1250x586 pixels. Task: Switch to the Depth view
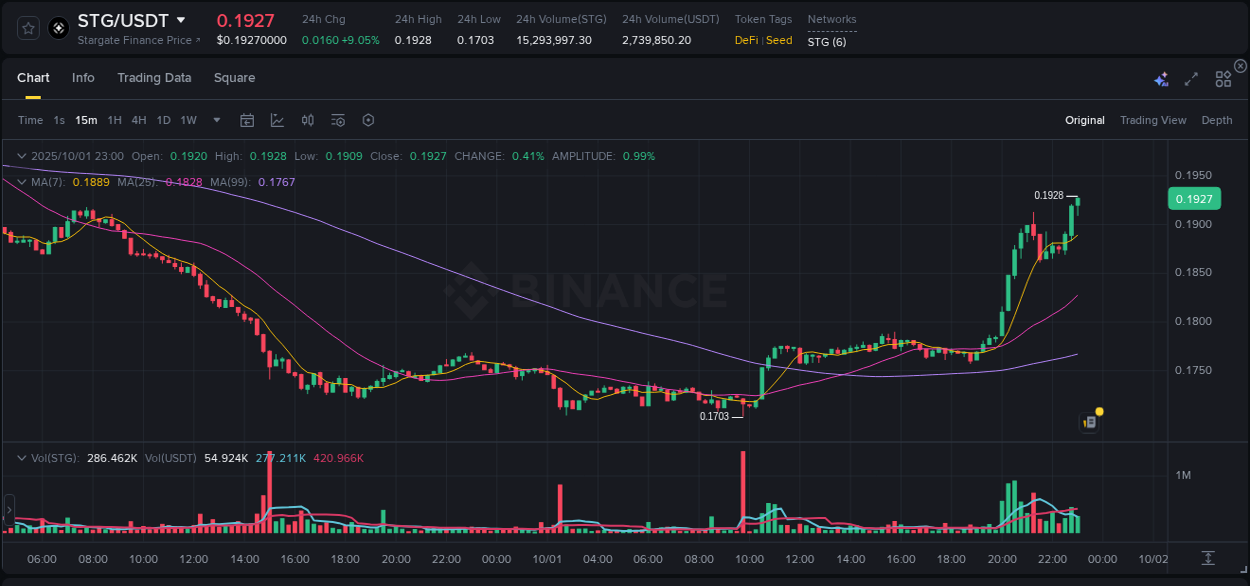1217,120
